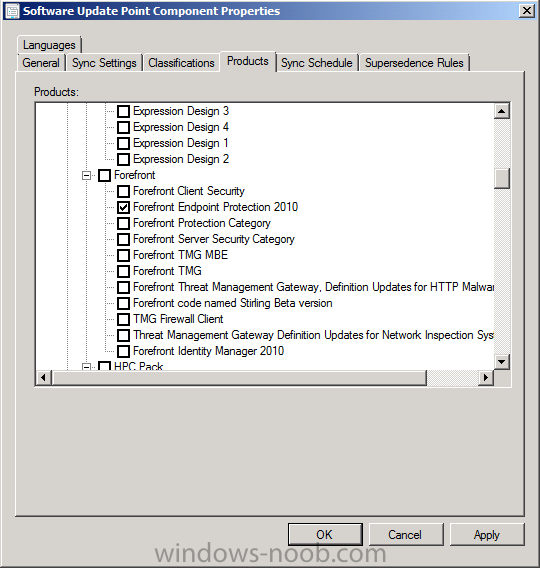Check the Forefront Identity Manager 2010 checkbox
Viewport: 540px width, 568px height.
click(x=124, y=351)
